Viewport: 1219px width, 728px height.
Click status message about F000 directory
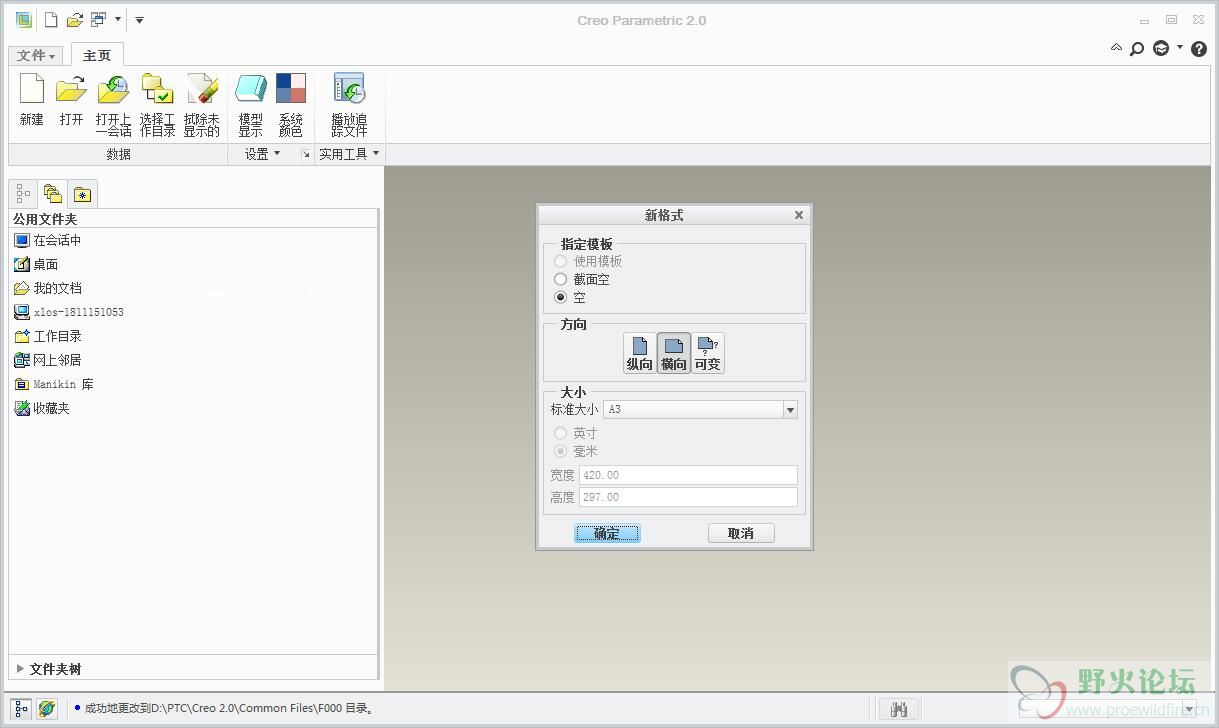[229, 709]
